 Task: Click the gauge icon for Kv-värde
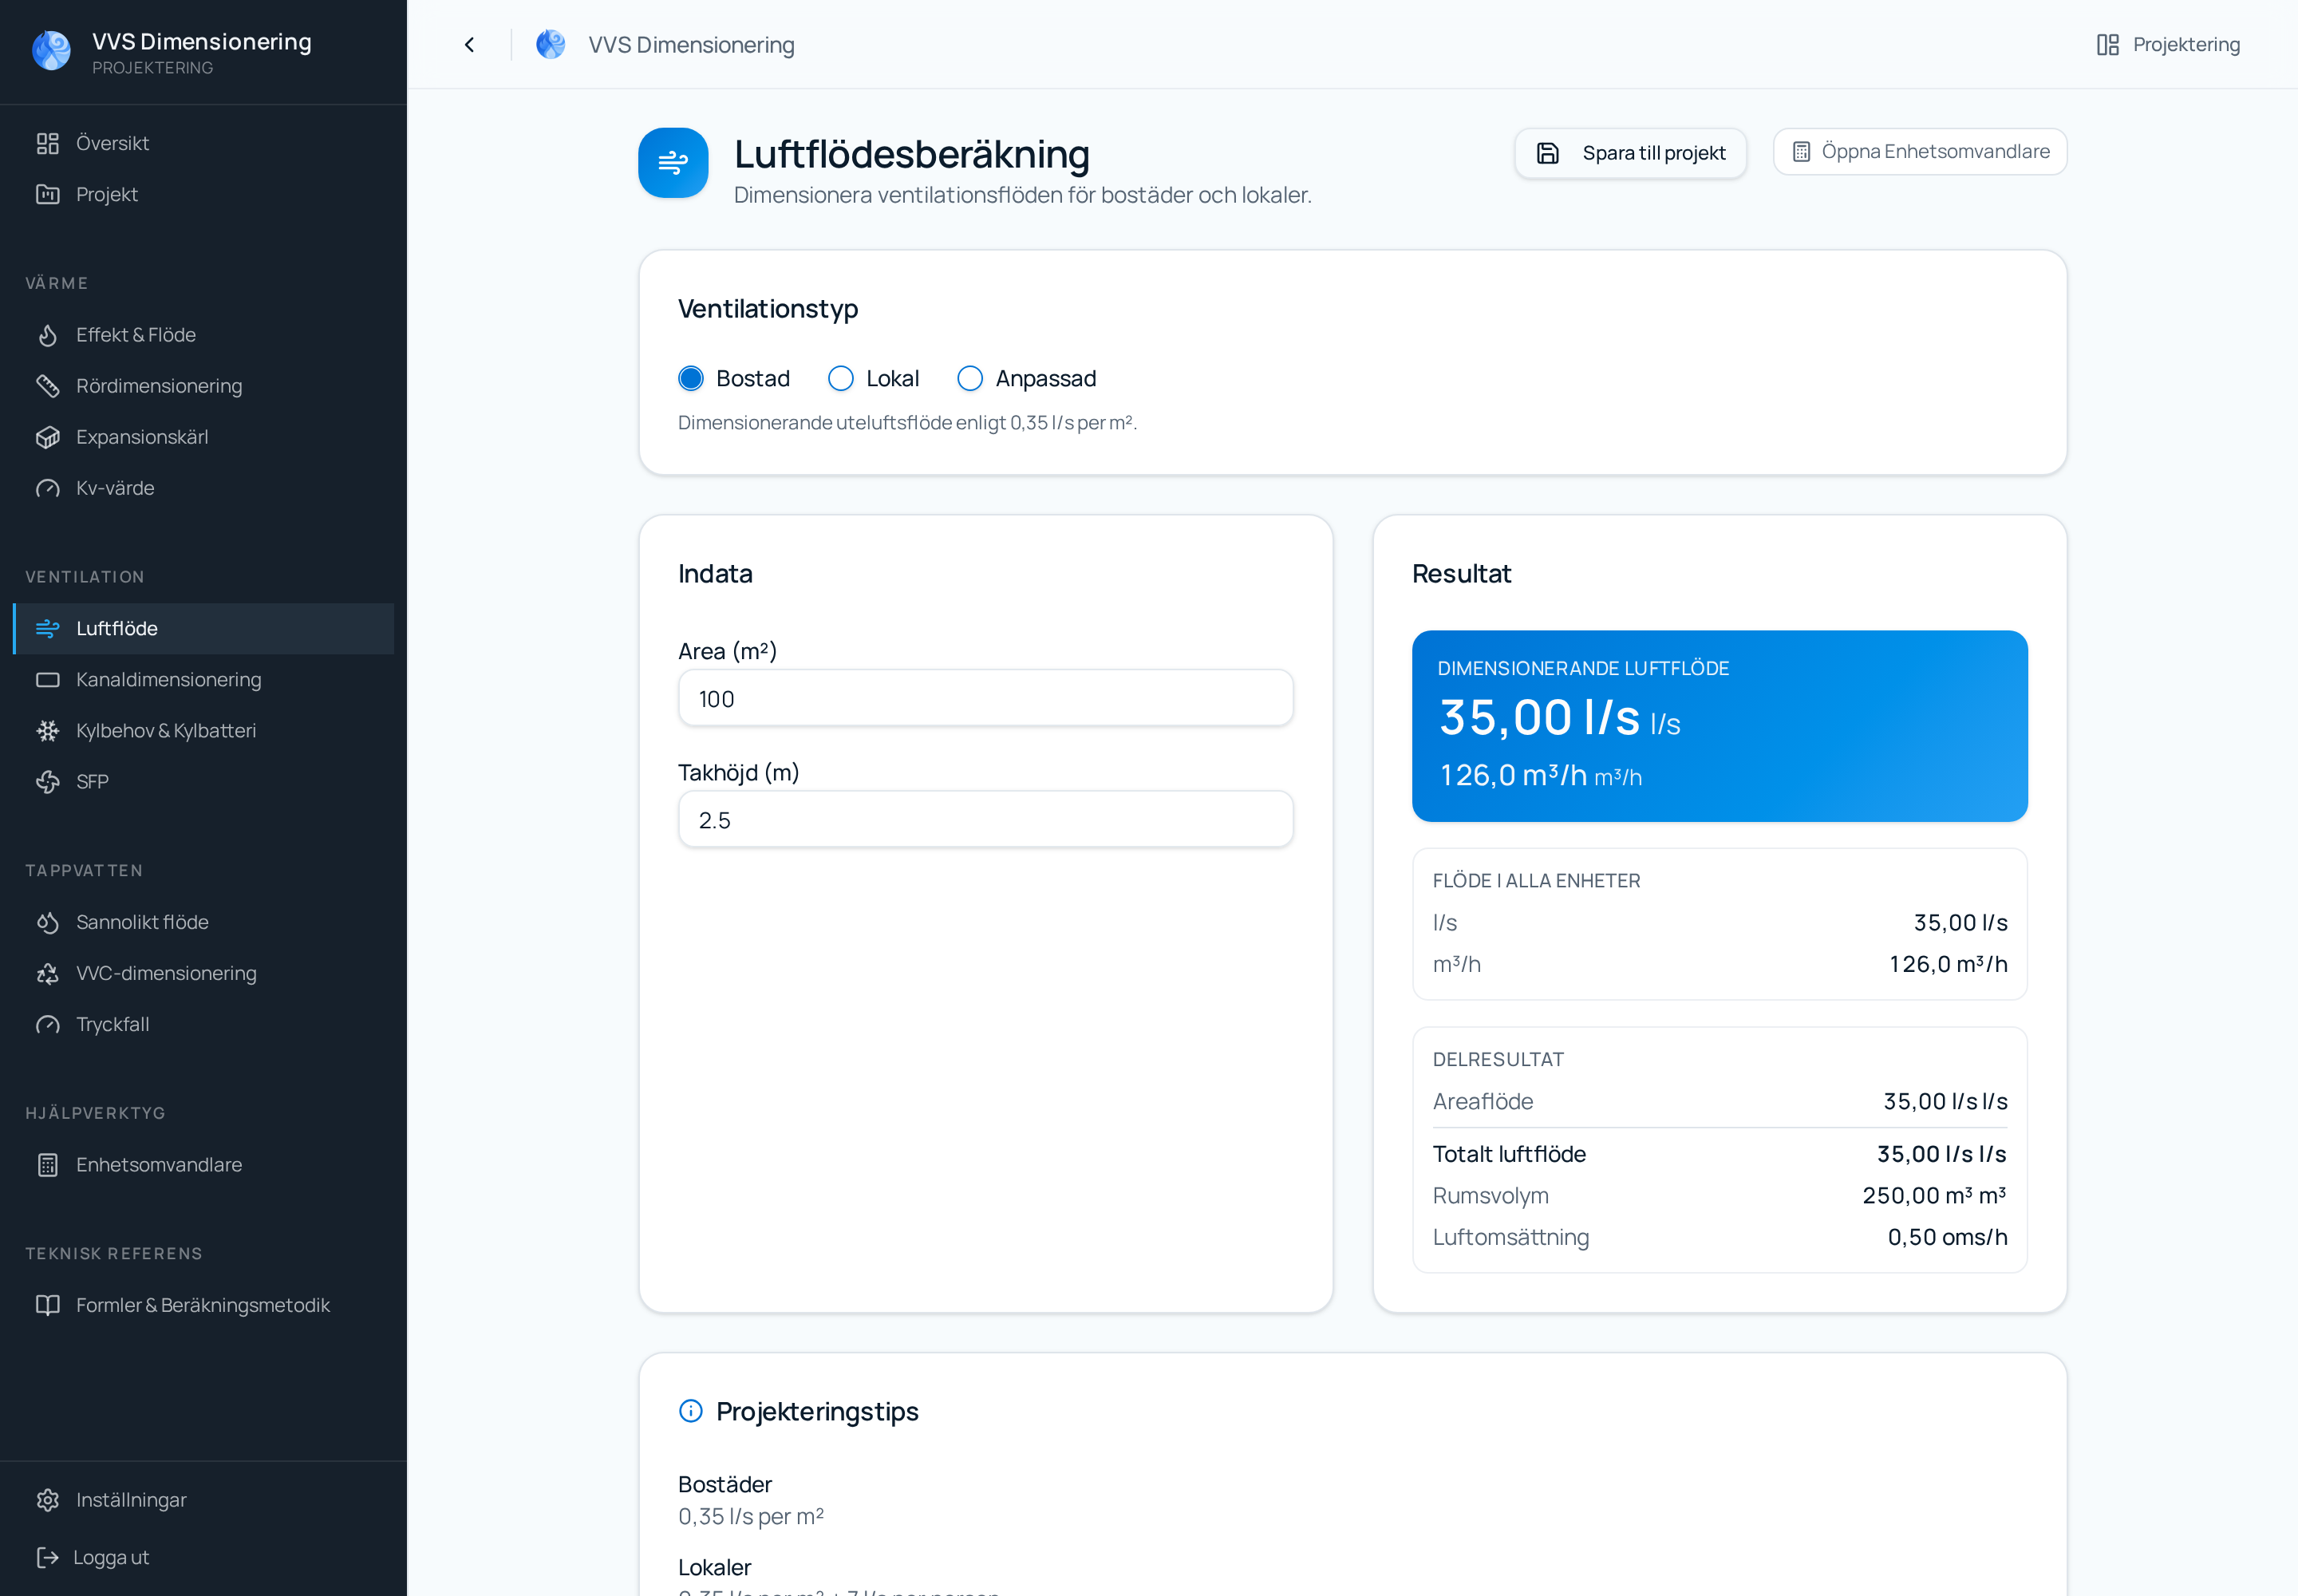click(x=47, y=488)
